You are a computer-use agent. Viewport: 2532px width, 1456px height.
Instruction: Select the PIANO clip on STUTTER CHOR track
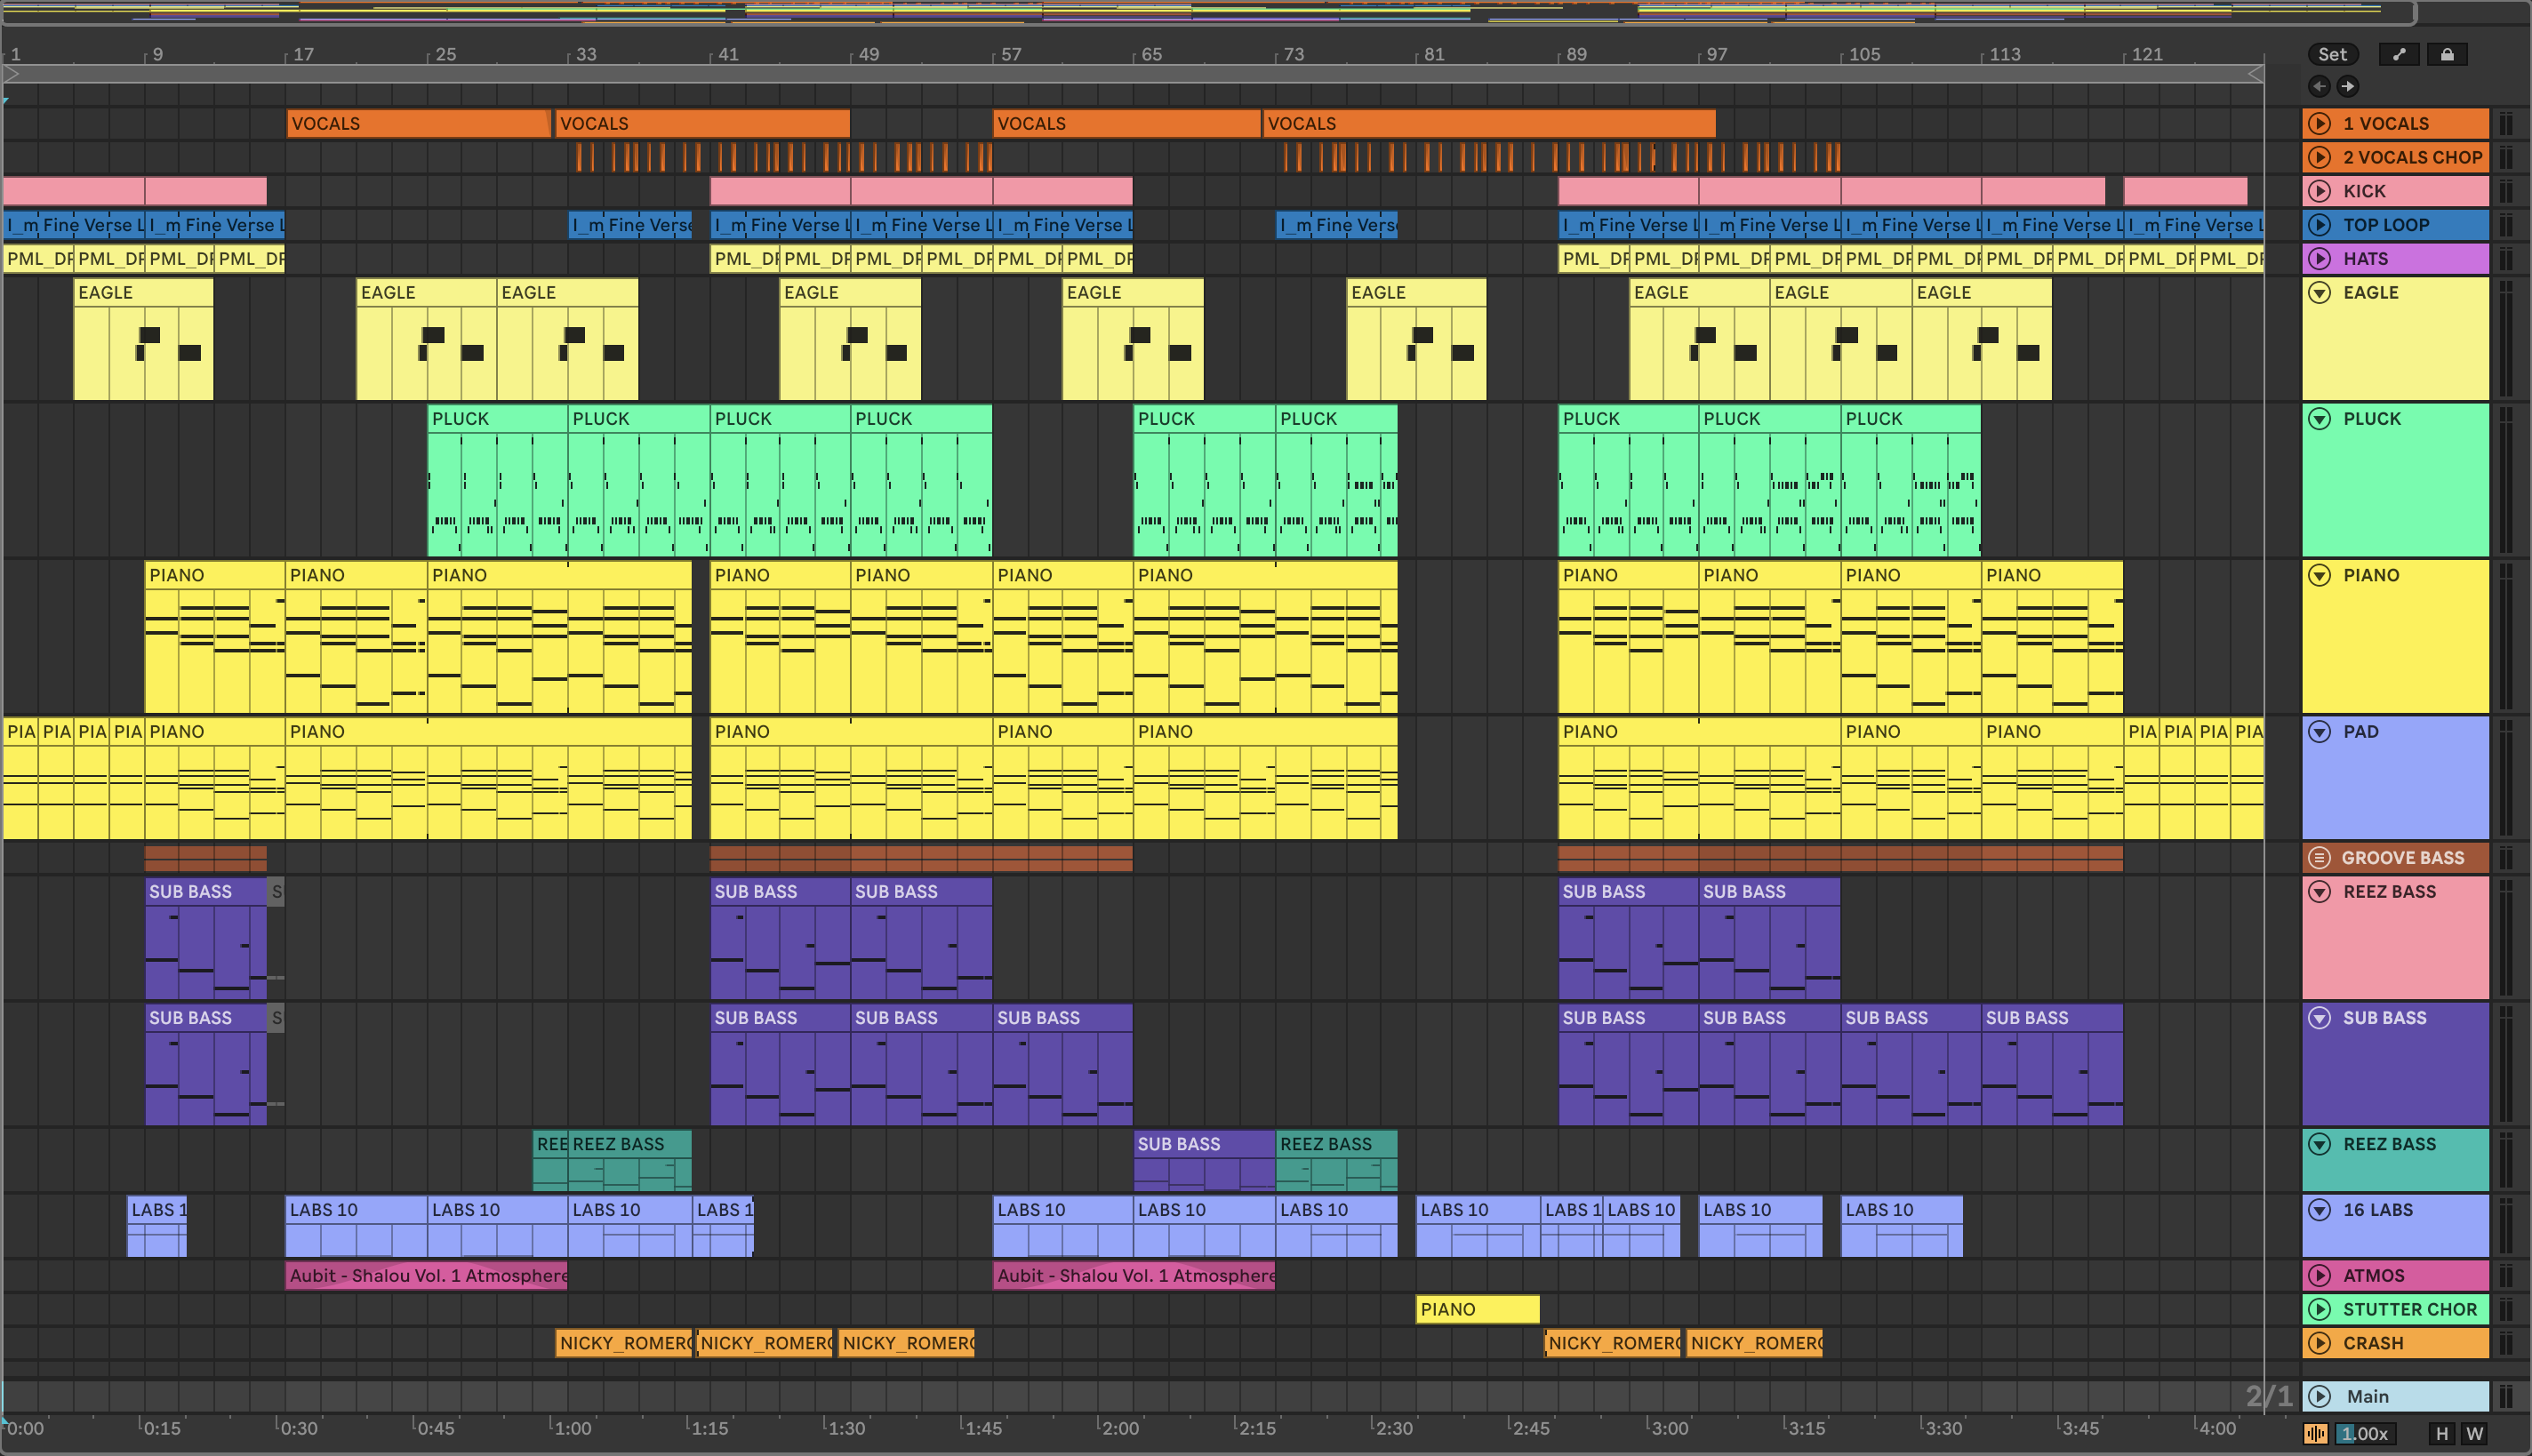coord(1478,1310)
